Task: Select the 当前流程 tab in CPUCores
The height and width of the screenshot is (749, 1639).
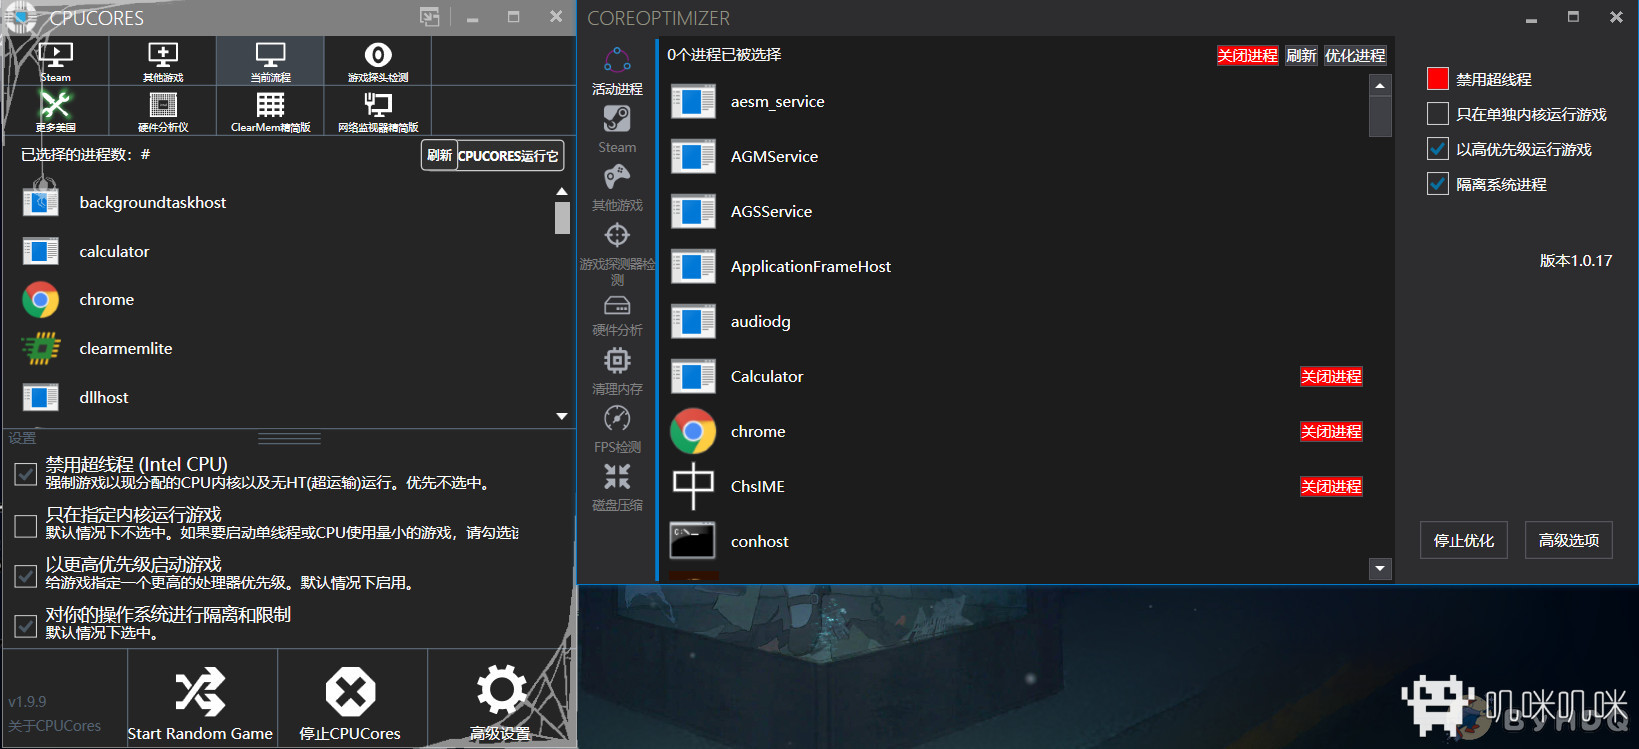Action: coord(270,61)
